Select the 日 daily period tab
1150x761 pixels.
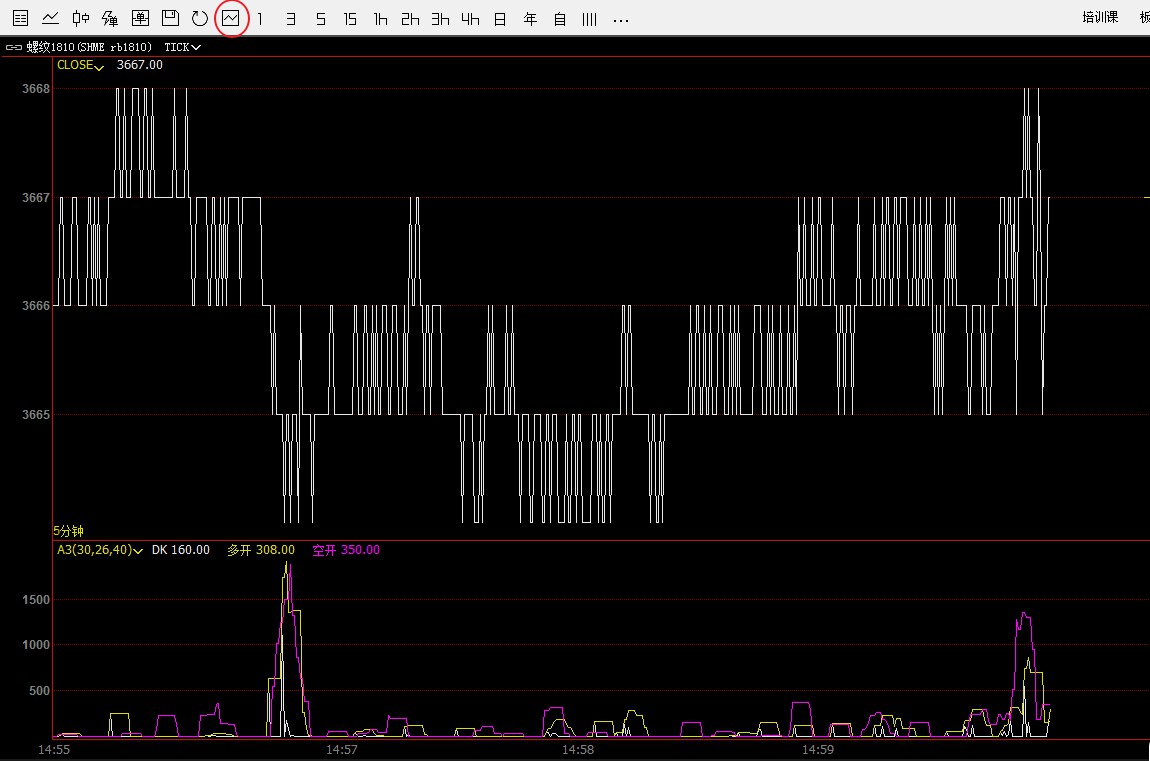point(500,19)
